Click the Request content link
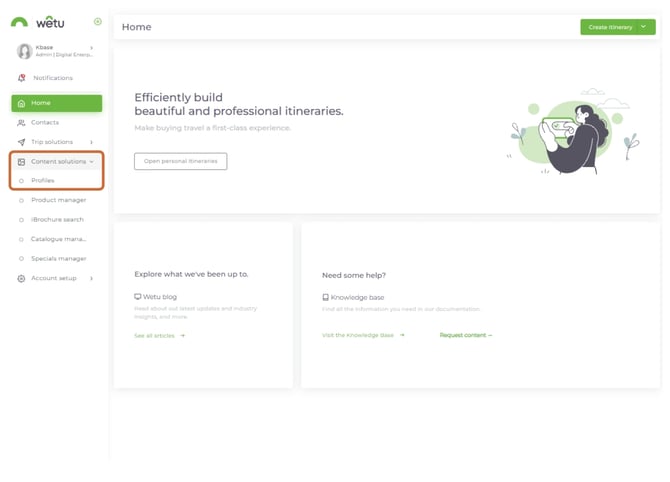This screenshot has width=670, height=482. click(x=466, y=335)
